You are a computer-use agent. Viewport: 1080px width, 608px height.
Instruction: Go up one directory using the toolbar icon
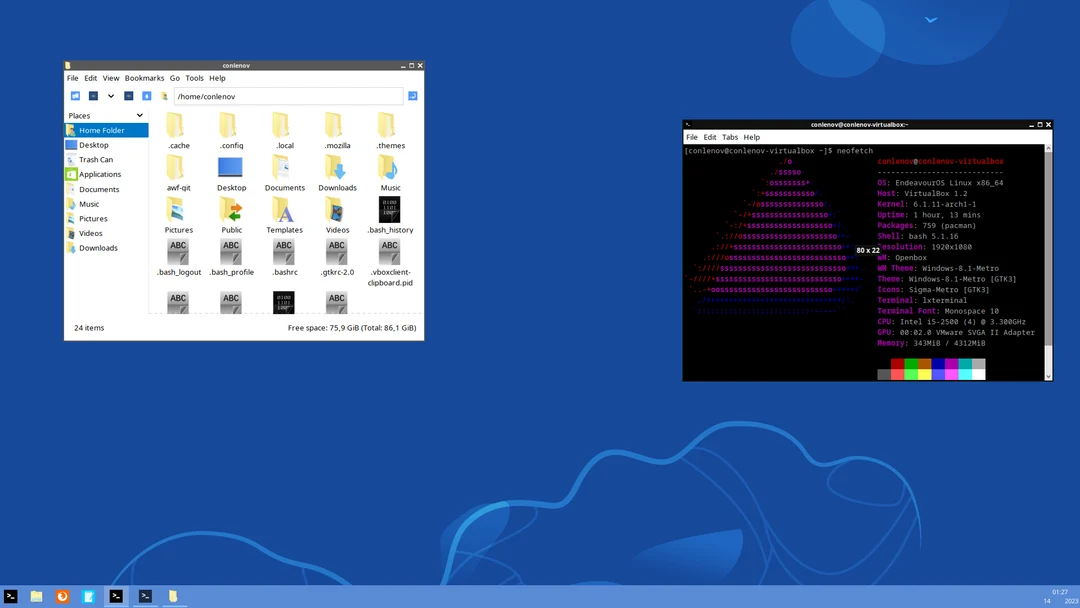pos(128,96)
